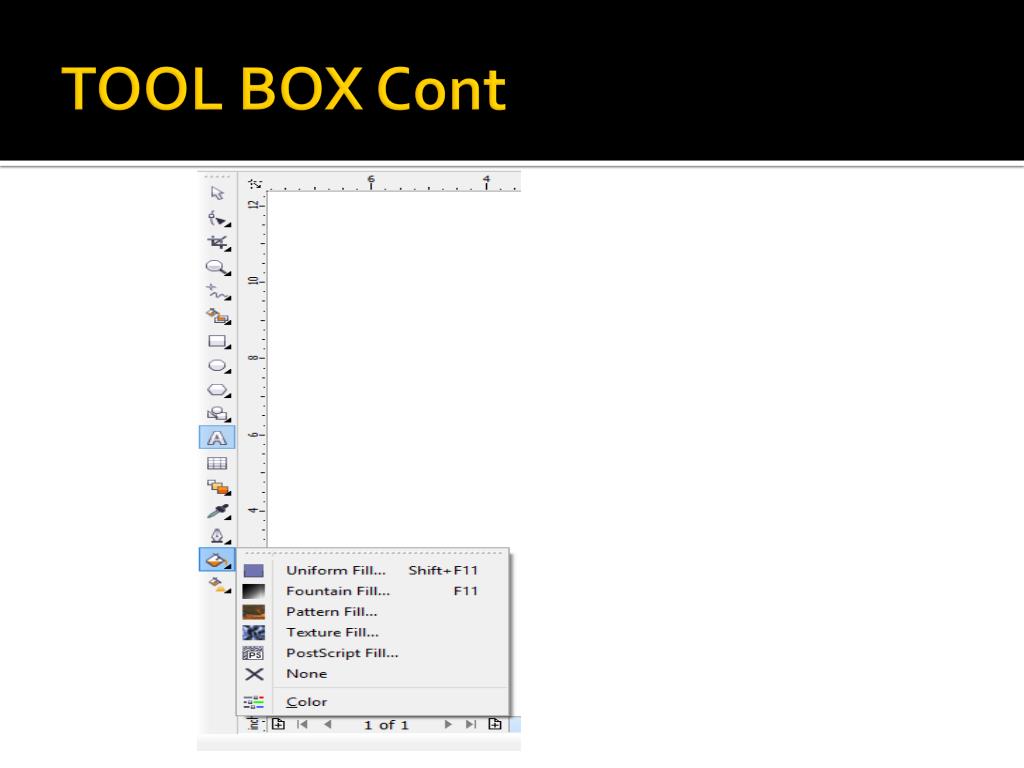
Task: Add a page before the current page
Action: point(278,724)
